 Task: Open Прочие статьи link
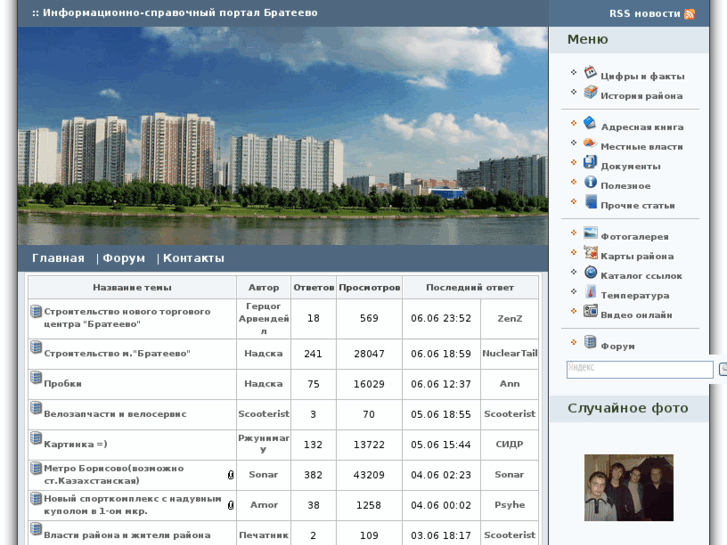point(638,205)
